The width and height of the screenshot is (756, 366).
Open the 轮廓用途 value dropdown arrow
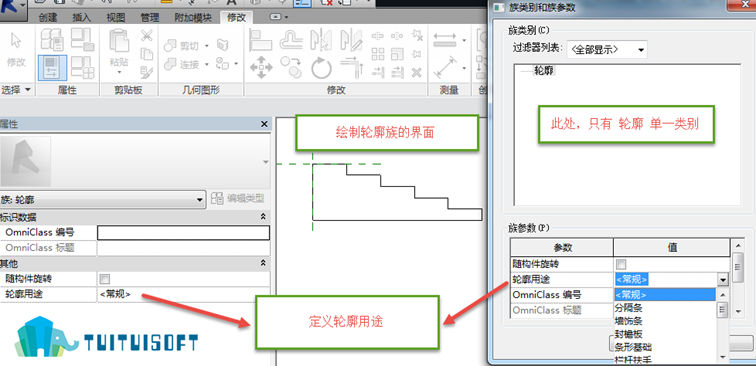tap(722, 279)
